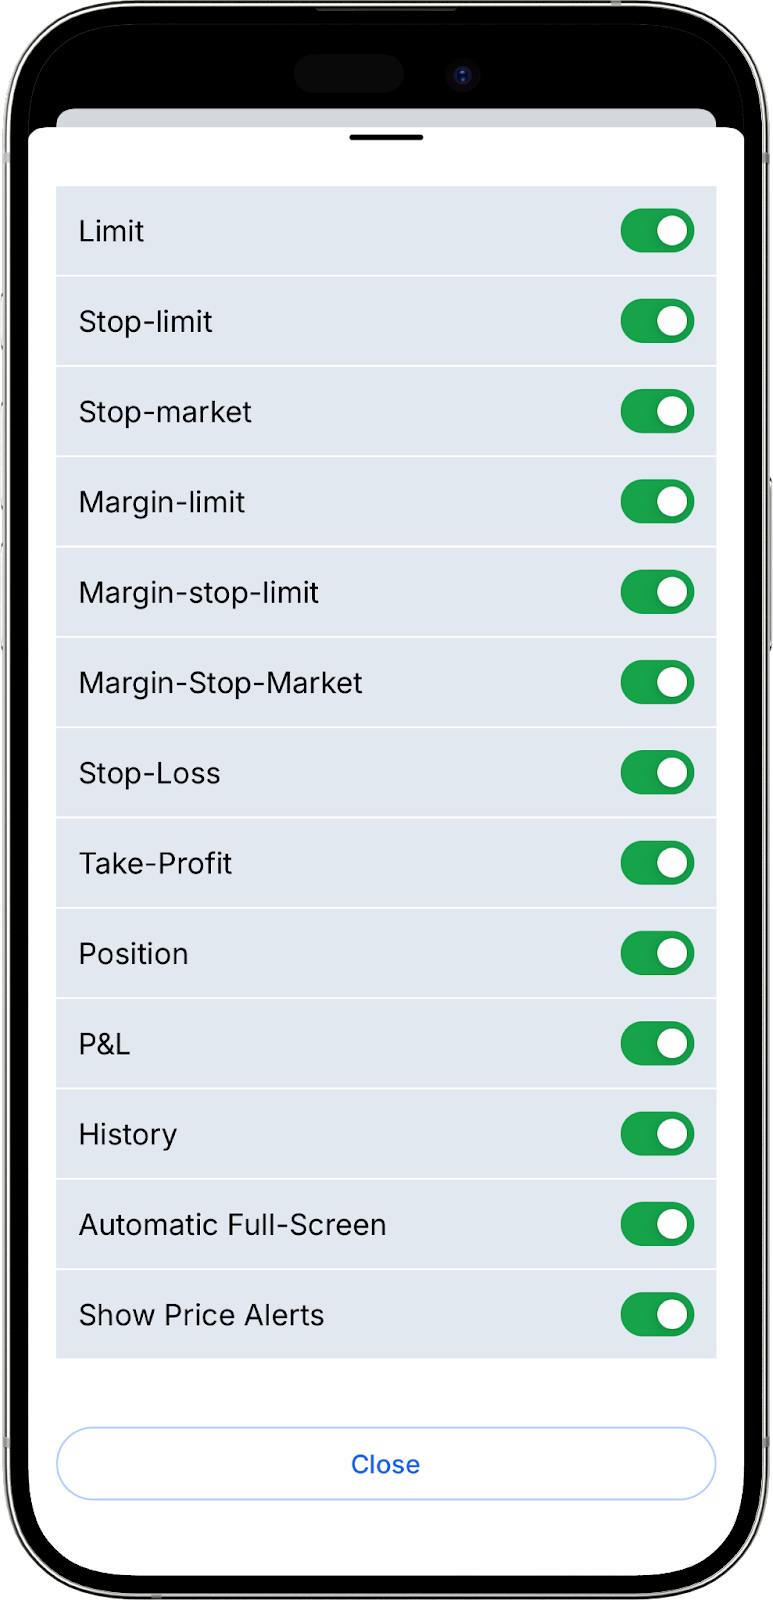Turn off the Stop-Loss switch
The height and width of the screenshot is (1600, 773).
pos(657,773)
